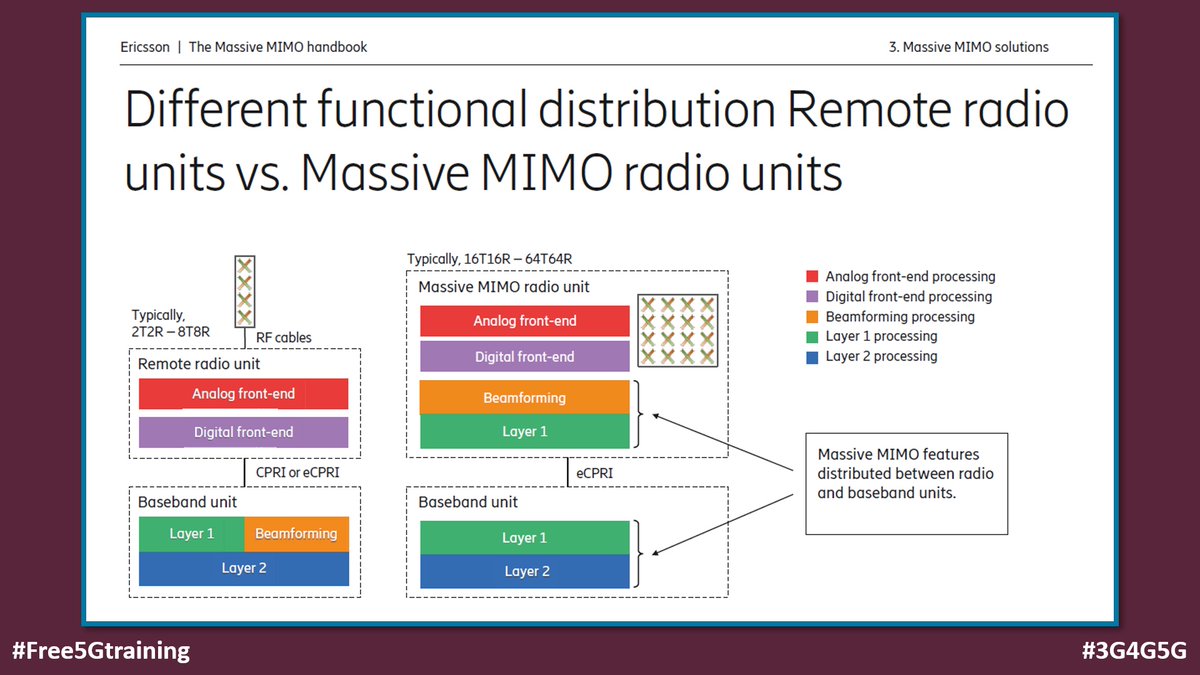Click the red Analog front-end legend swatch

[813, 277]
